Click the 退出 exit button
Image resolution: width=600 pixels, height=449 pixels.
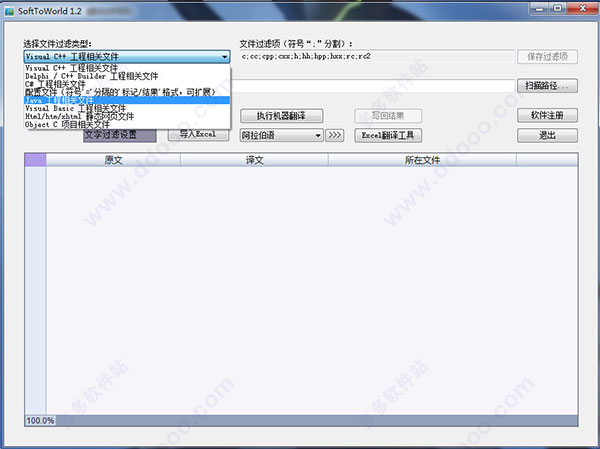547,135
